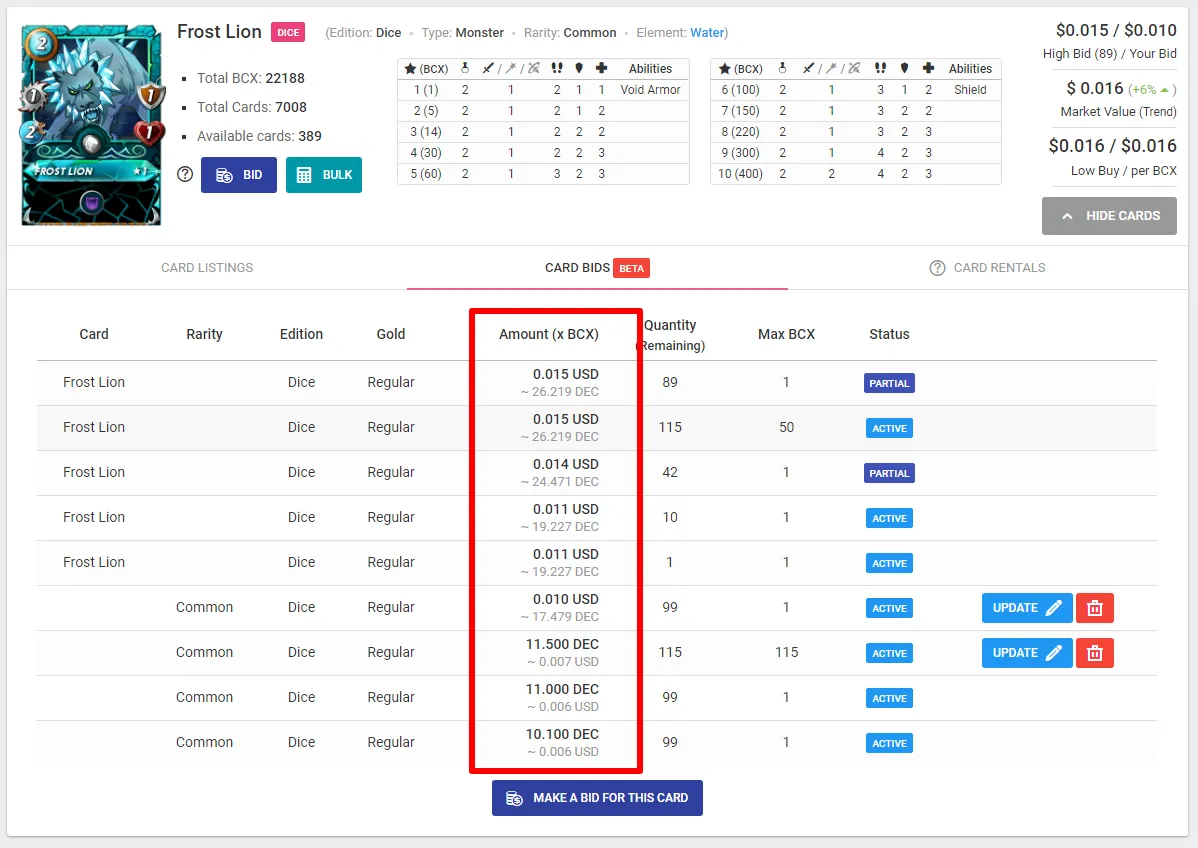Click the star BCX header in the level 6-10 table
This screenshot has width=1198, height=848.
[x=741, y=69]
